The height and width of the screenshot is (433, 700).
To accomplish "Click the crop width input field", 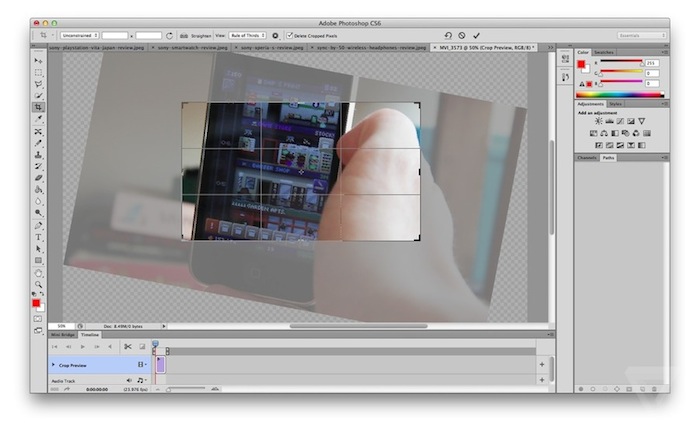I will point(115,35).
